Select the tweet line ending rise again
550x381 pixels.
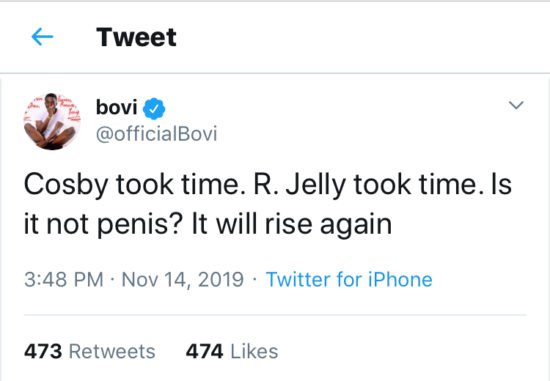pyautogui.click(x=208, y=225)
